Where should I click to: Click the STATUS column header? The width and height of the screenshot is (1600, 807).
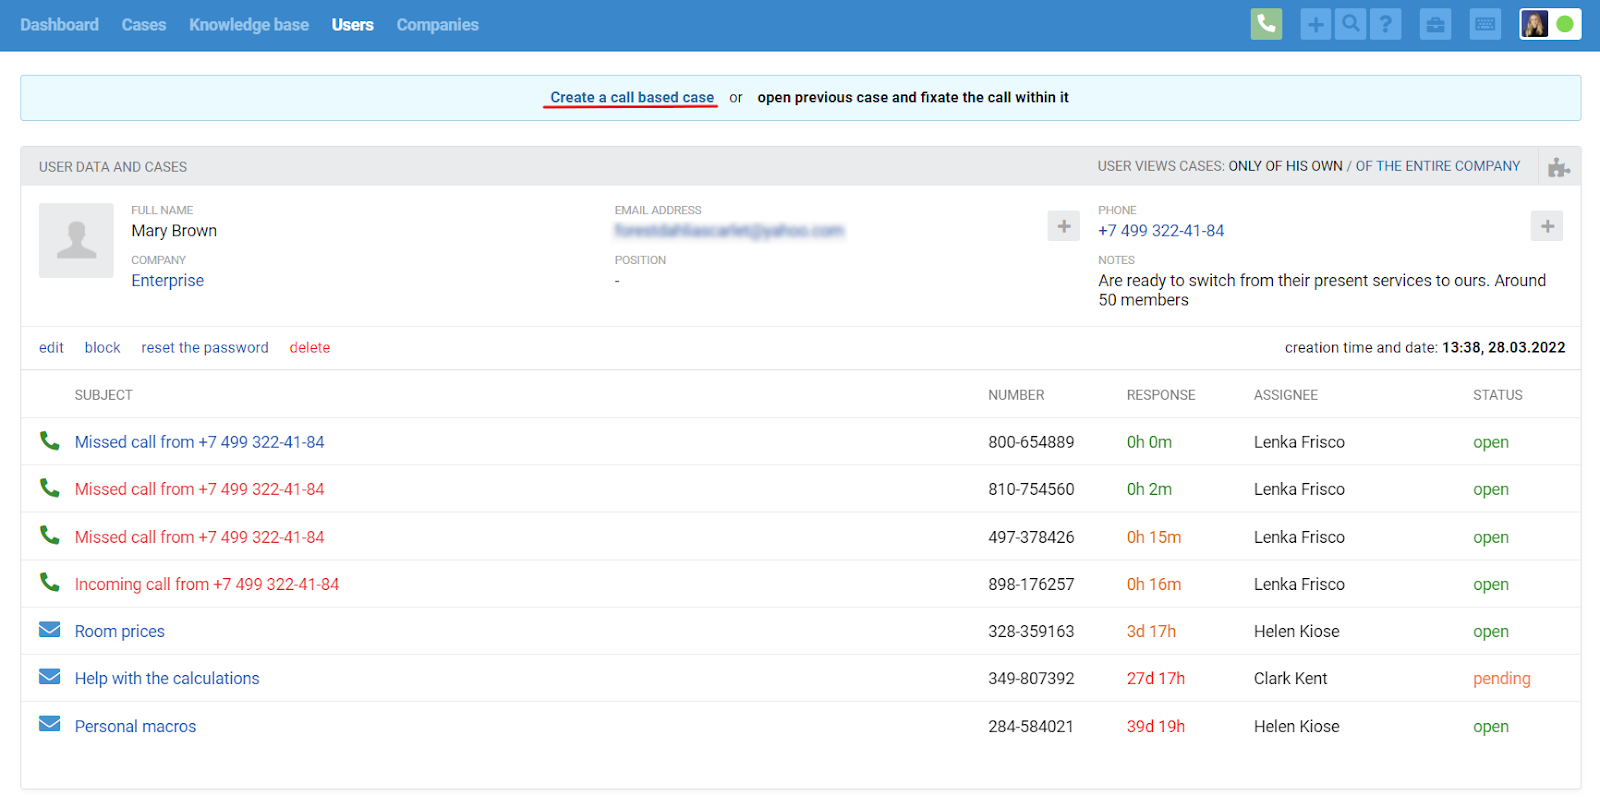click(1498, 395)
